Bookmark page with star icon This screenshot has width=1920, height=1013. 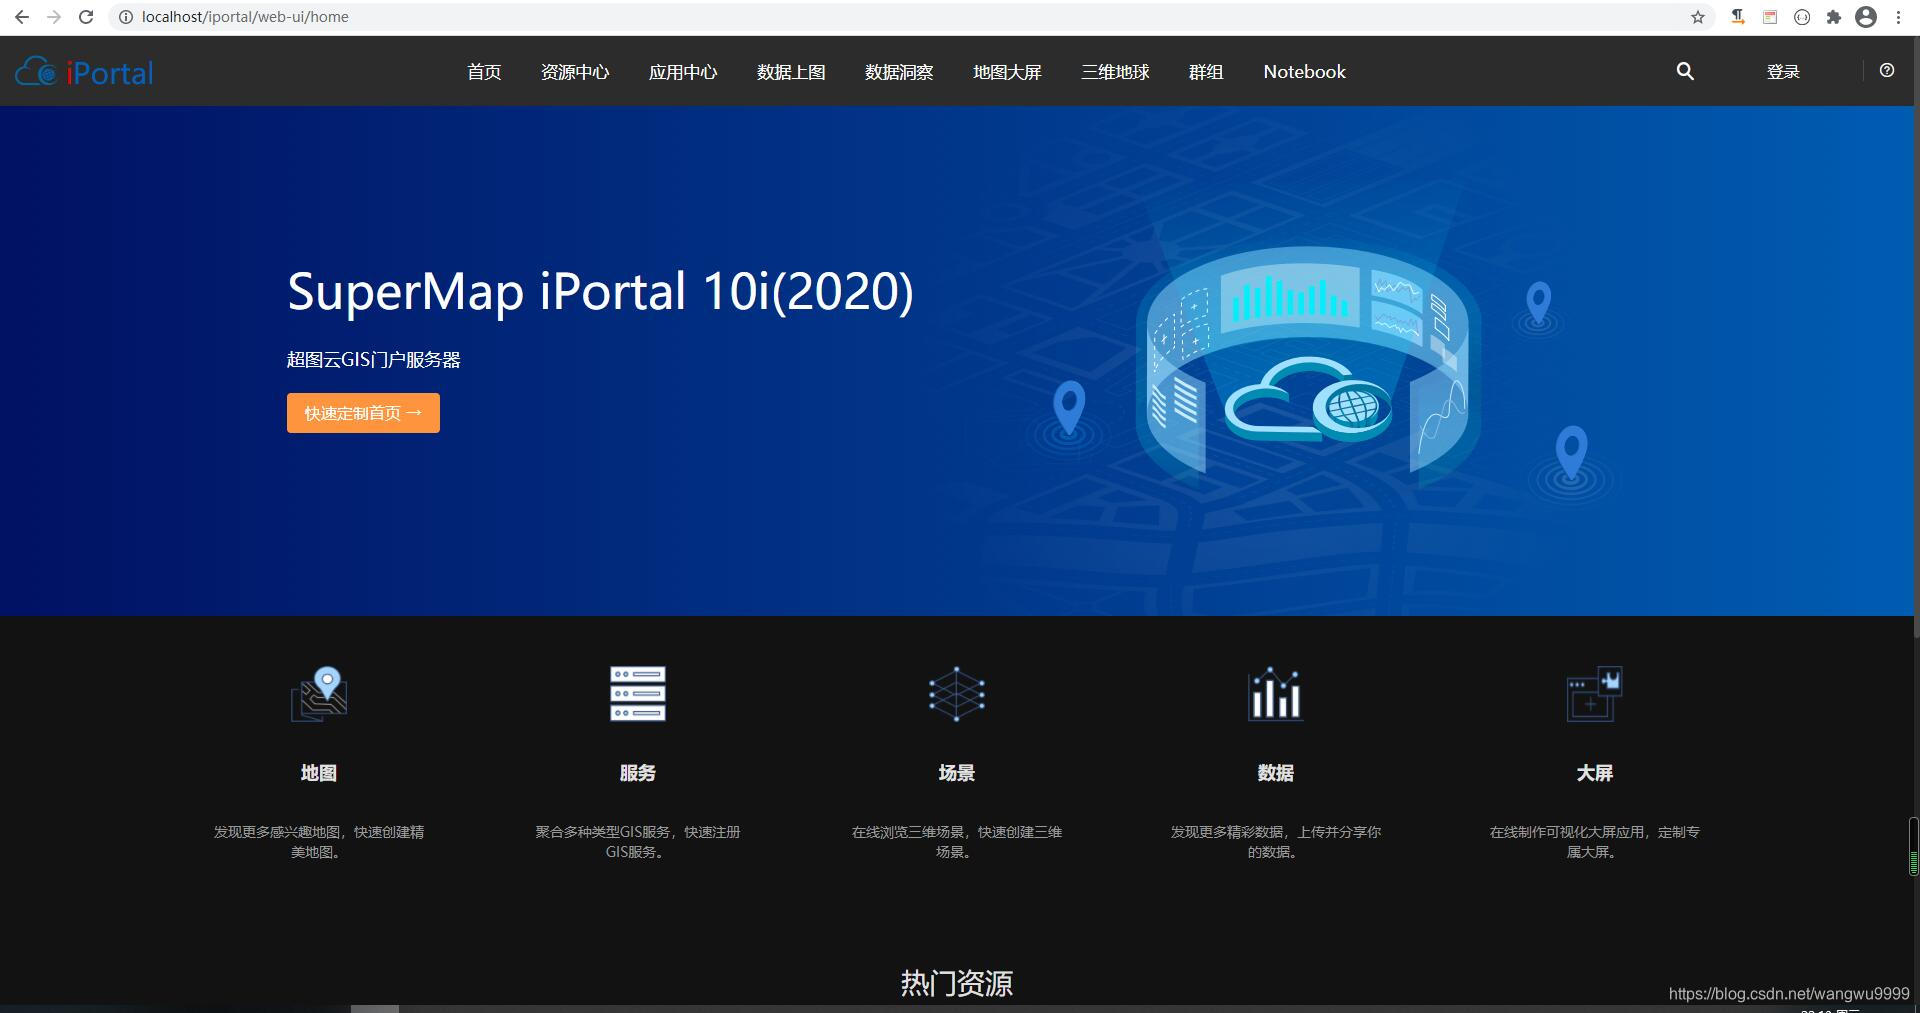point(1698,17)
